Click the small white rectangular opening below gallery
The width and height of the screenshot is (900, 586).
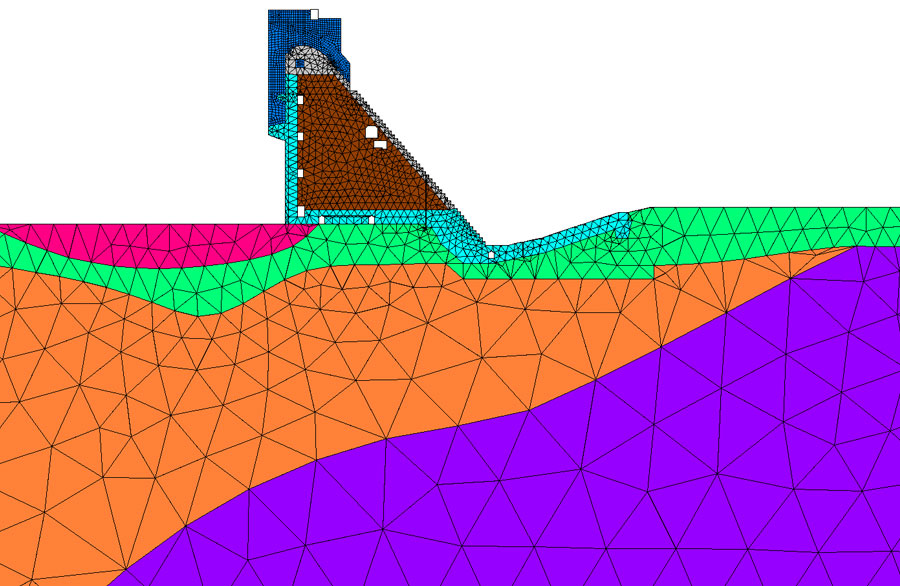[x=381, y=144]
